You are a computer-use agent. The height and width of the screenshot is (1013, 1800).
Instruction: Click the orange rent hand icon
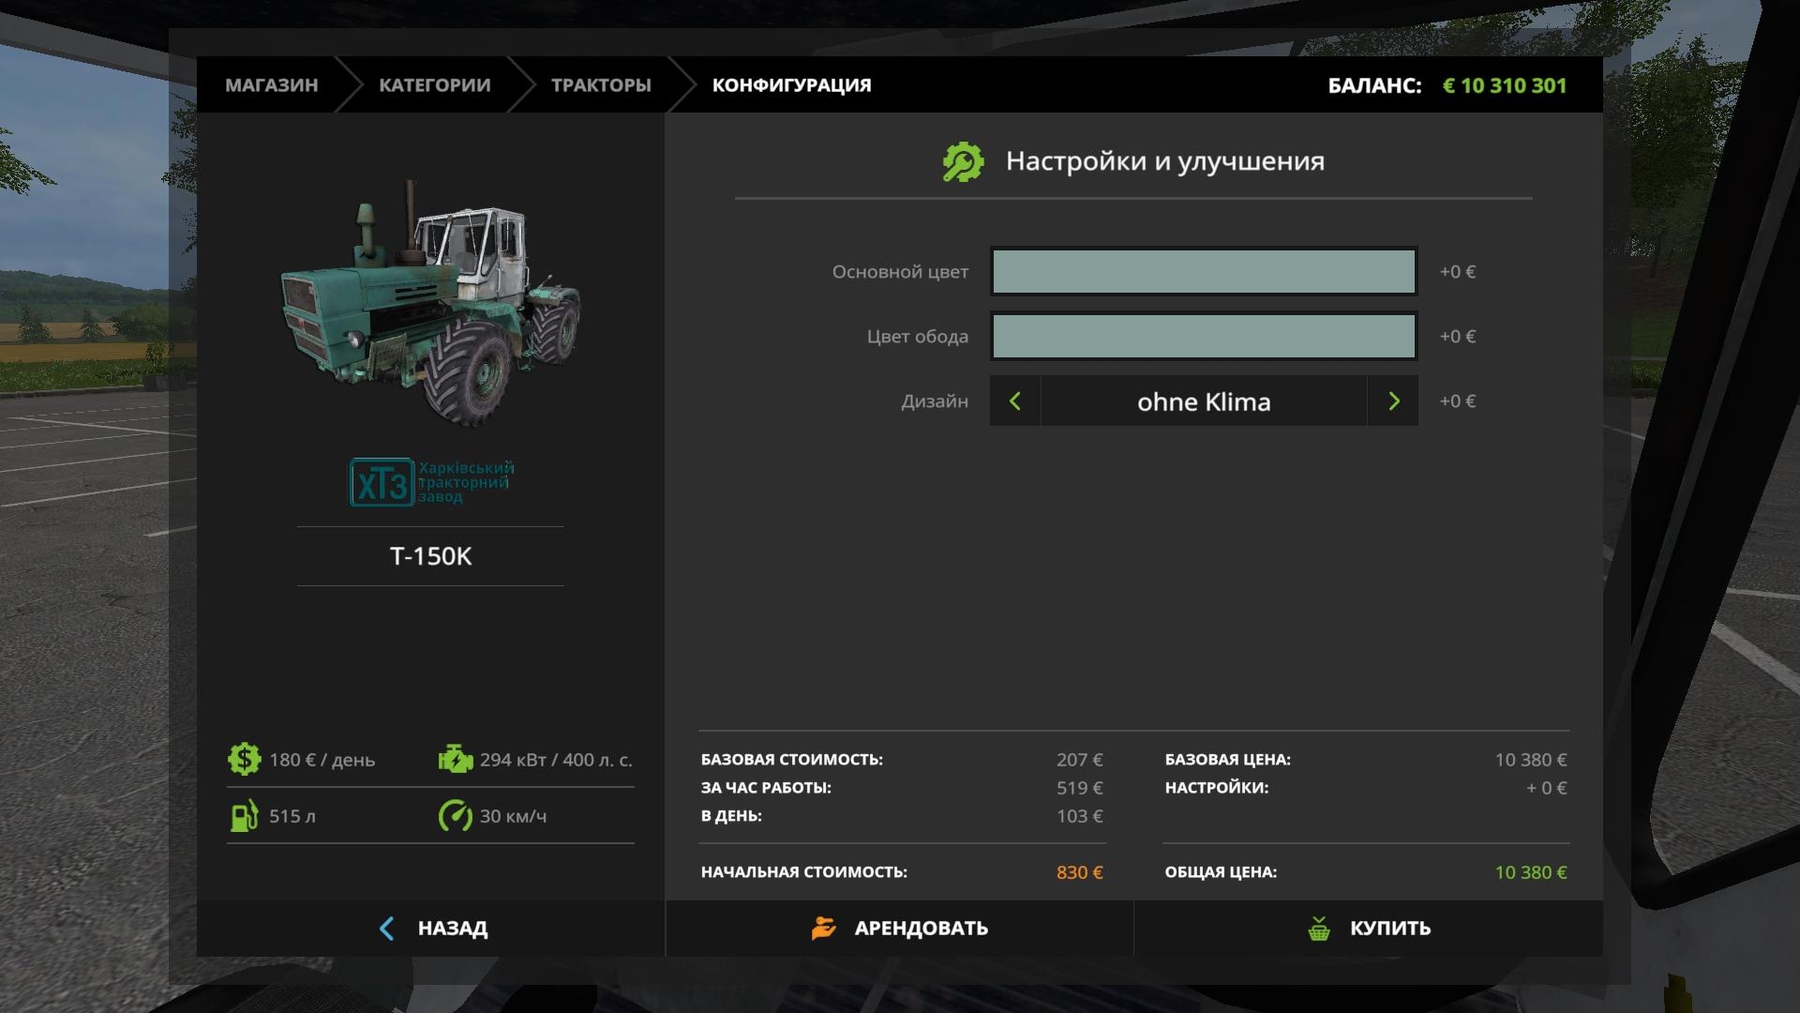(x=823, y=929)
